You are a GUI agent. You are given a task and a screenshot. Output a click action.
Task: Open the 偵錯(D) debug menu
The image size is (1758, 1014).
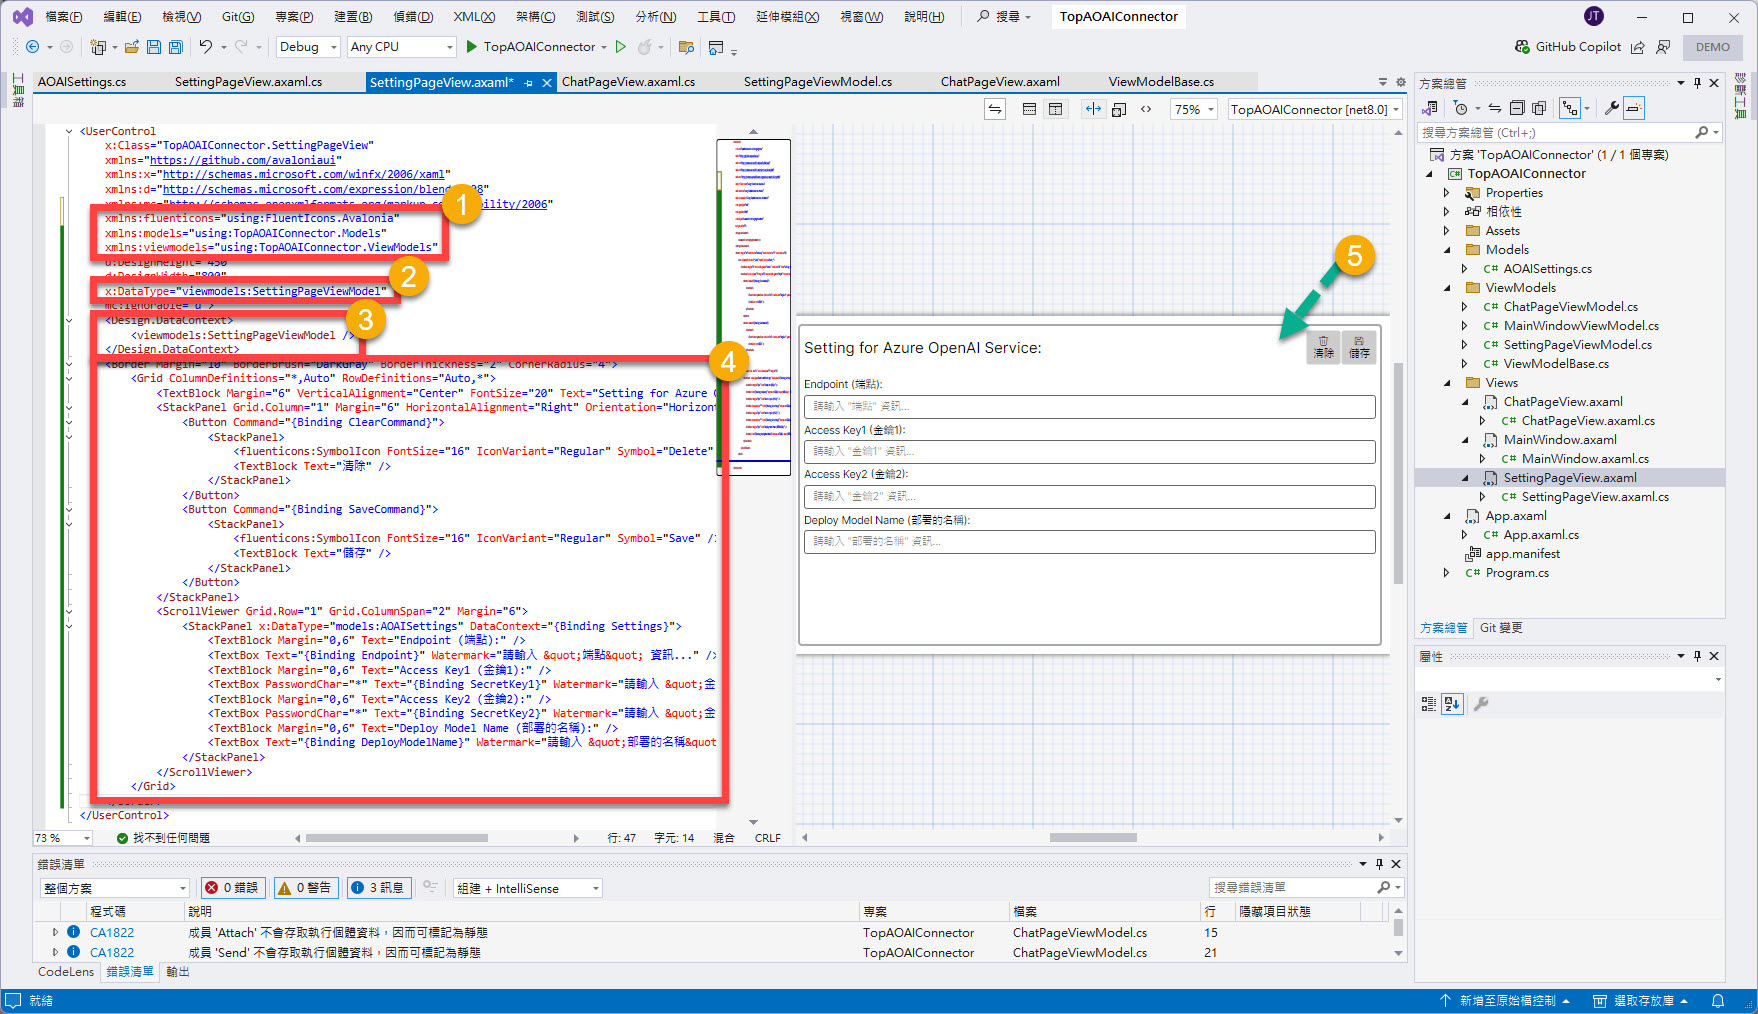[x=413, y=17]
